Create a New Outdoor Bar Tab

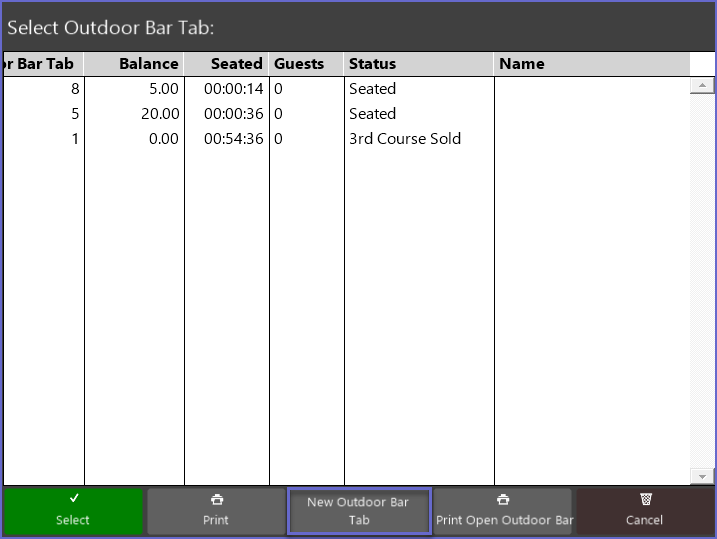(358, 511)
